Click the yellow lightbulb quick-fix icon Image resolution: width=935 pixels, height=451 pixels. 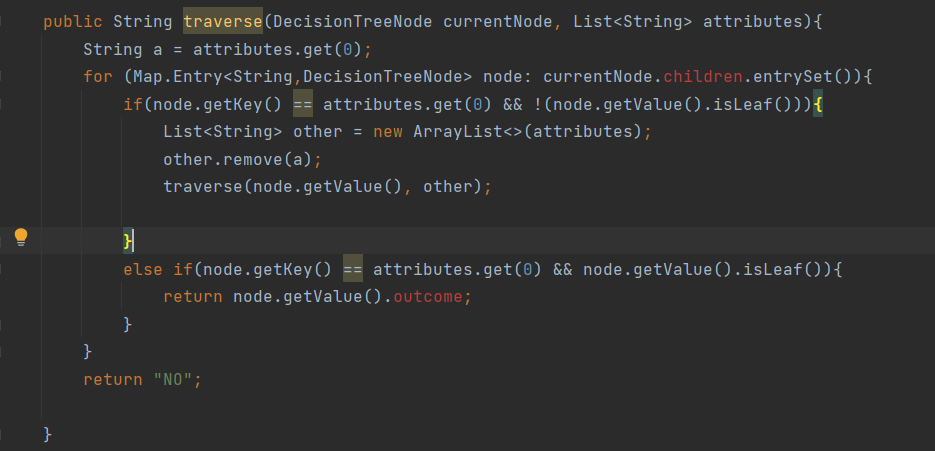21,237
